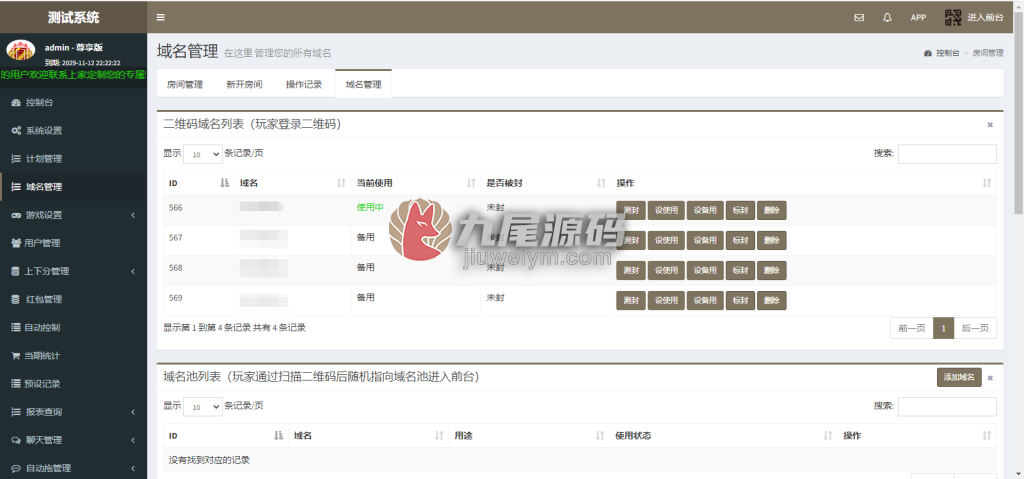The height and width of the screenshot is (479, 1024).
Task: Sort the ID column in QR domain table
Action: [225, 184]
